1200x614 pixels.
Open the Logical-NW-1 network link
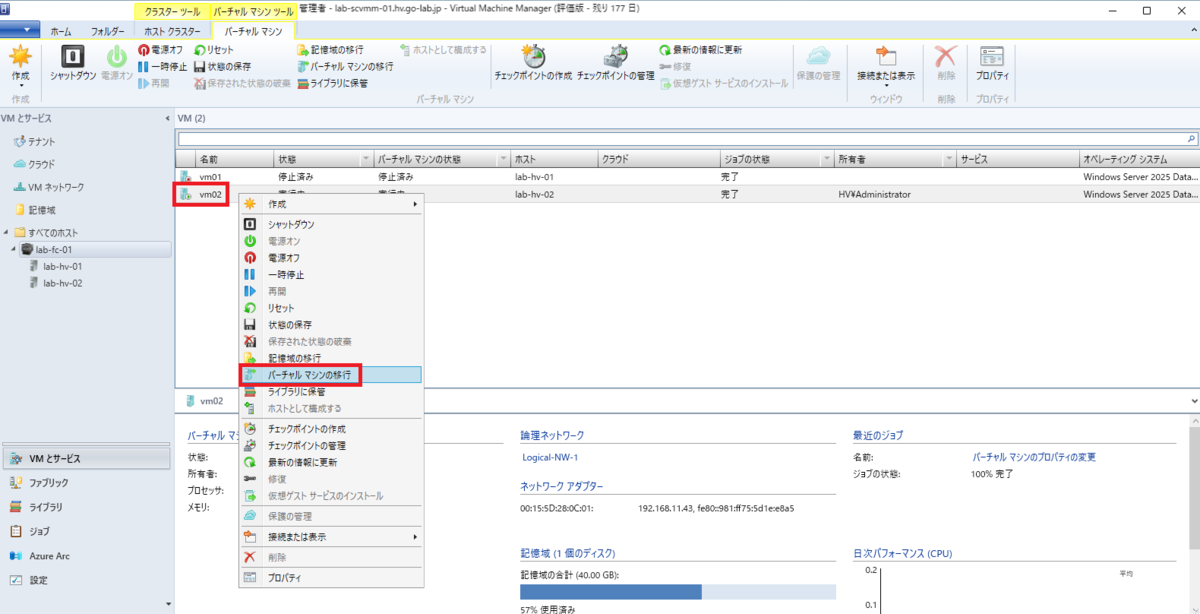(x=550, y=457)
